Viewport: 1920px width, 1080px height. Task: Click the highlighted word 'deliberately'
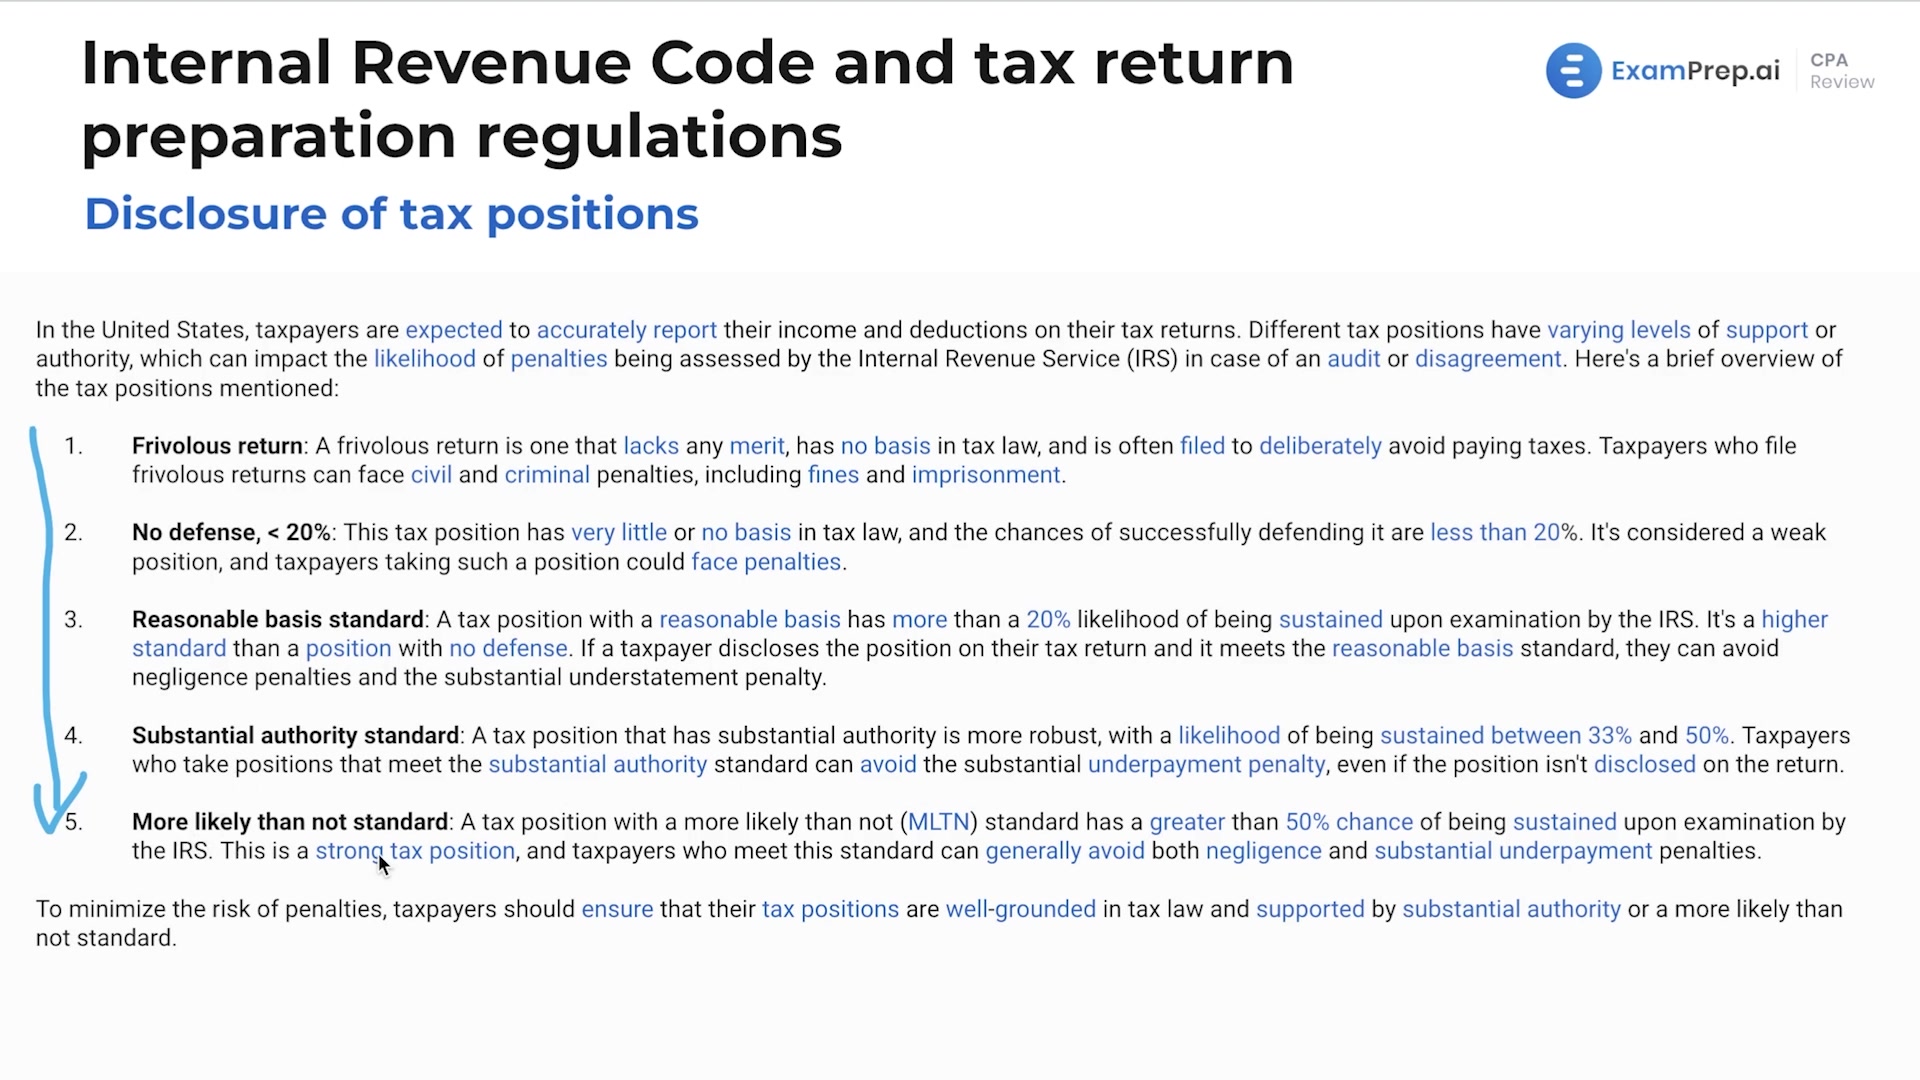[1320, 446]
